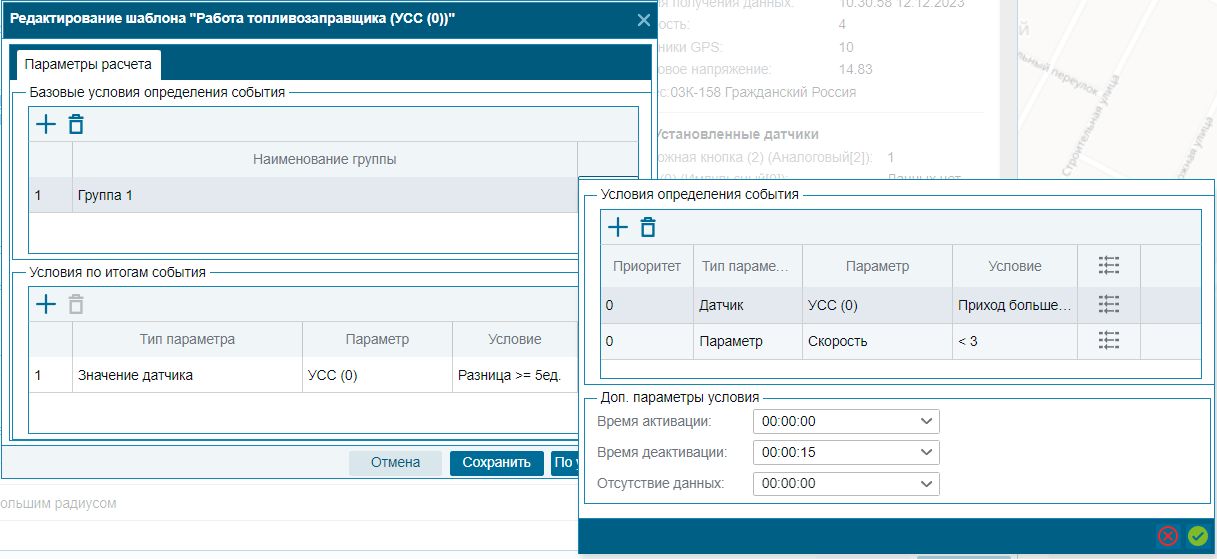Select the Параметр type cell
This screenshot has height=559, width=1217.
coord(747,341)
